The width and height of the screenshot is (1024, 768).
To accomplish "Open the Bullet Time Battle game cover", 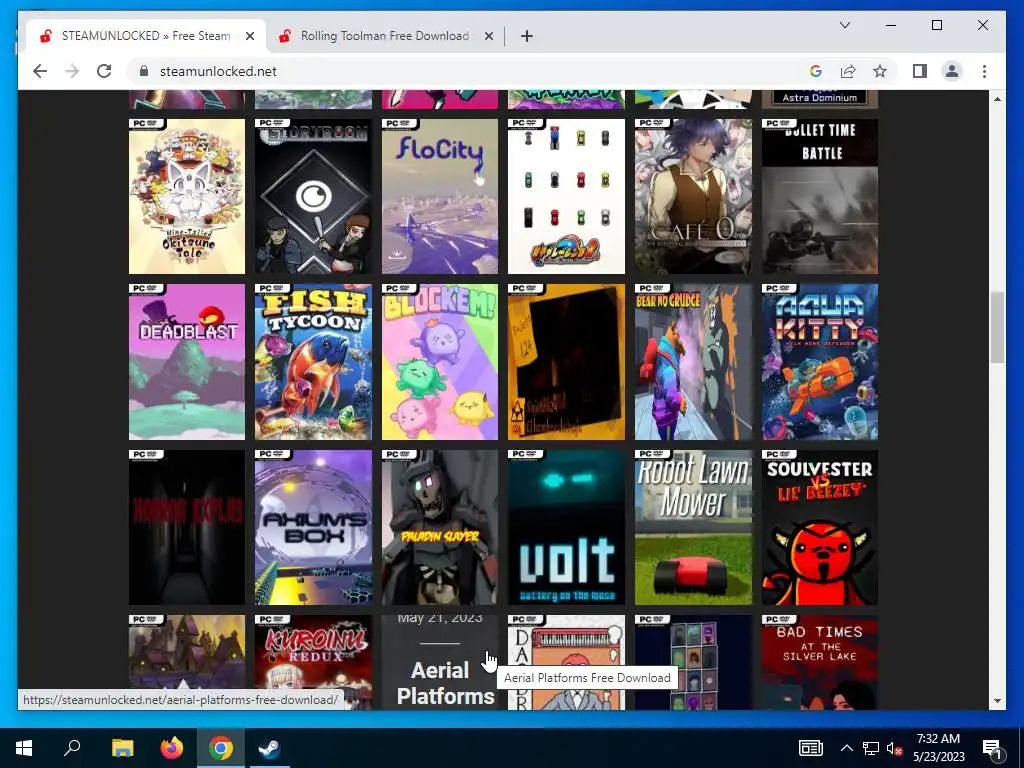I will pos(820,196).
